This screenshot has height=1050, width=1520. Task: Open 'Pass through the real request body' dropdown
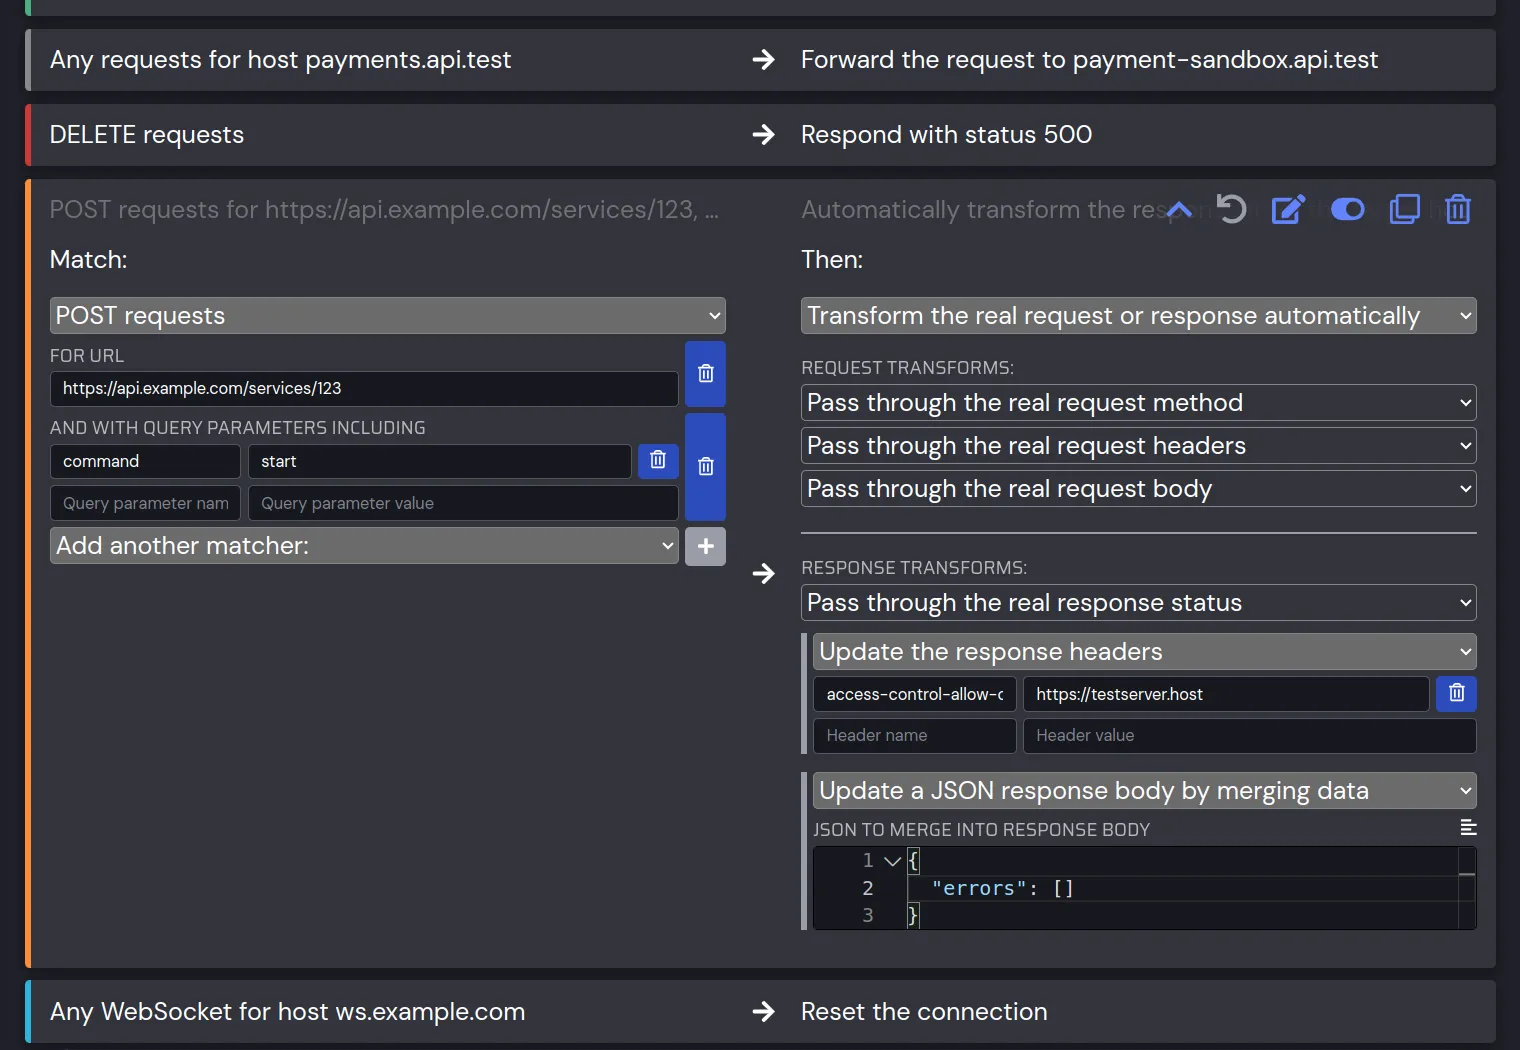point(1138,489)
